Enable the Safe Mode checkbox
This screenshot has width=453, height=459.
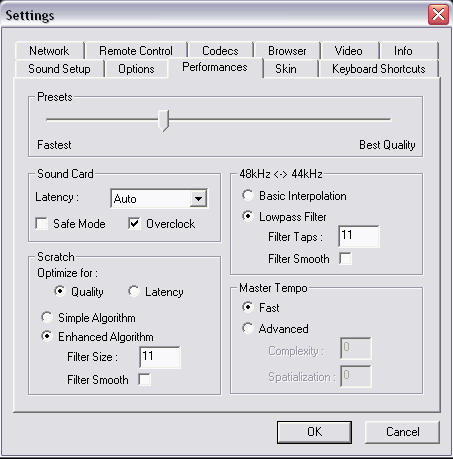click(42, 223)
